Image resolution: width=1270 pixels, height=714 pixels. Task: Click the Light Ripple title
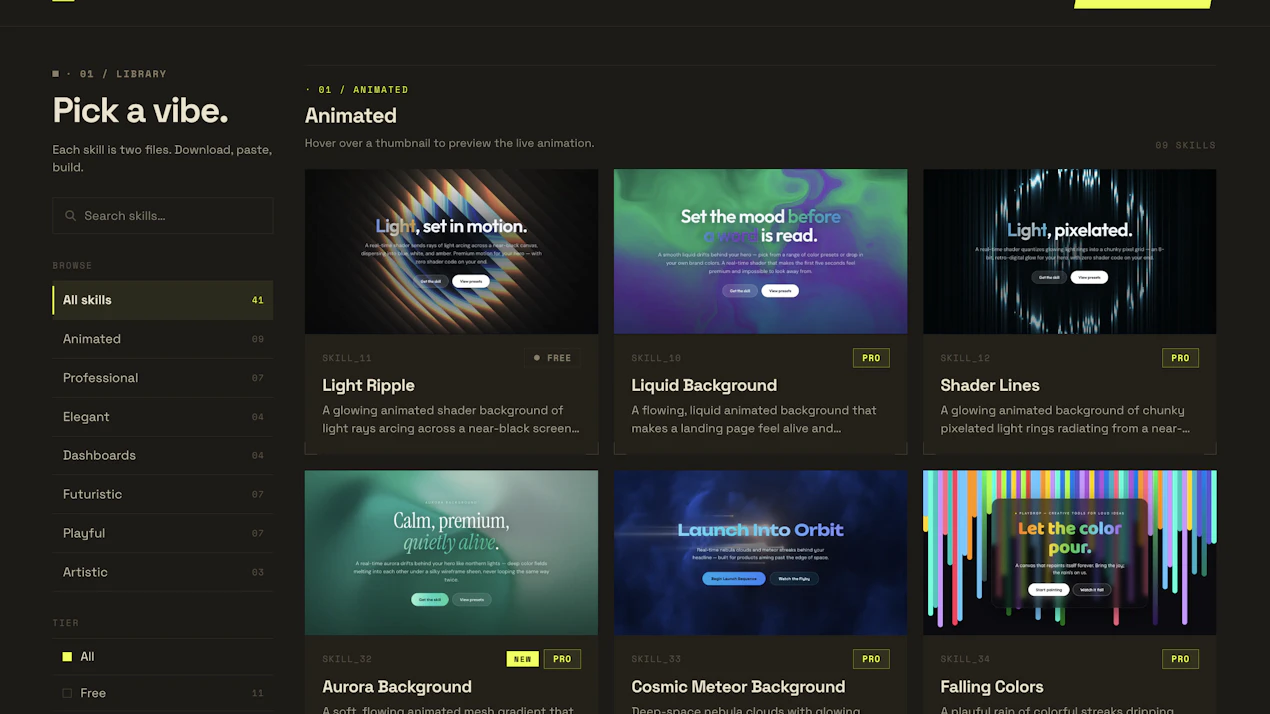pos(368,385)
